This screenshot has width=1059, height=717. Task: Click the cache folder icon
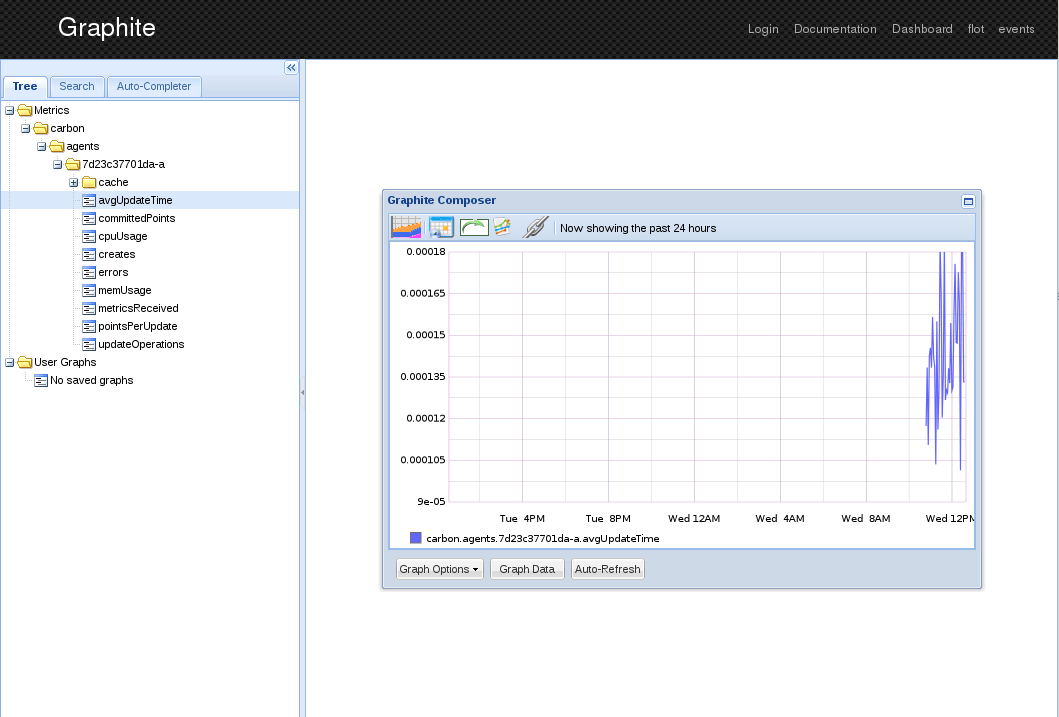click(x=89, y=182)
